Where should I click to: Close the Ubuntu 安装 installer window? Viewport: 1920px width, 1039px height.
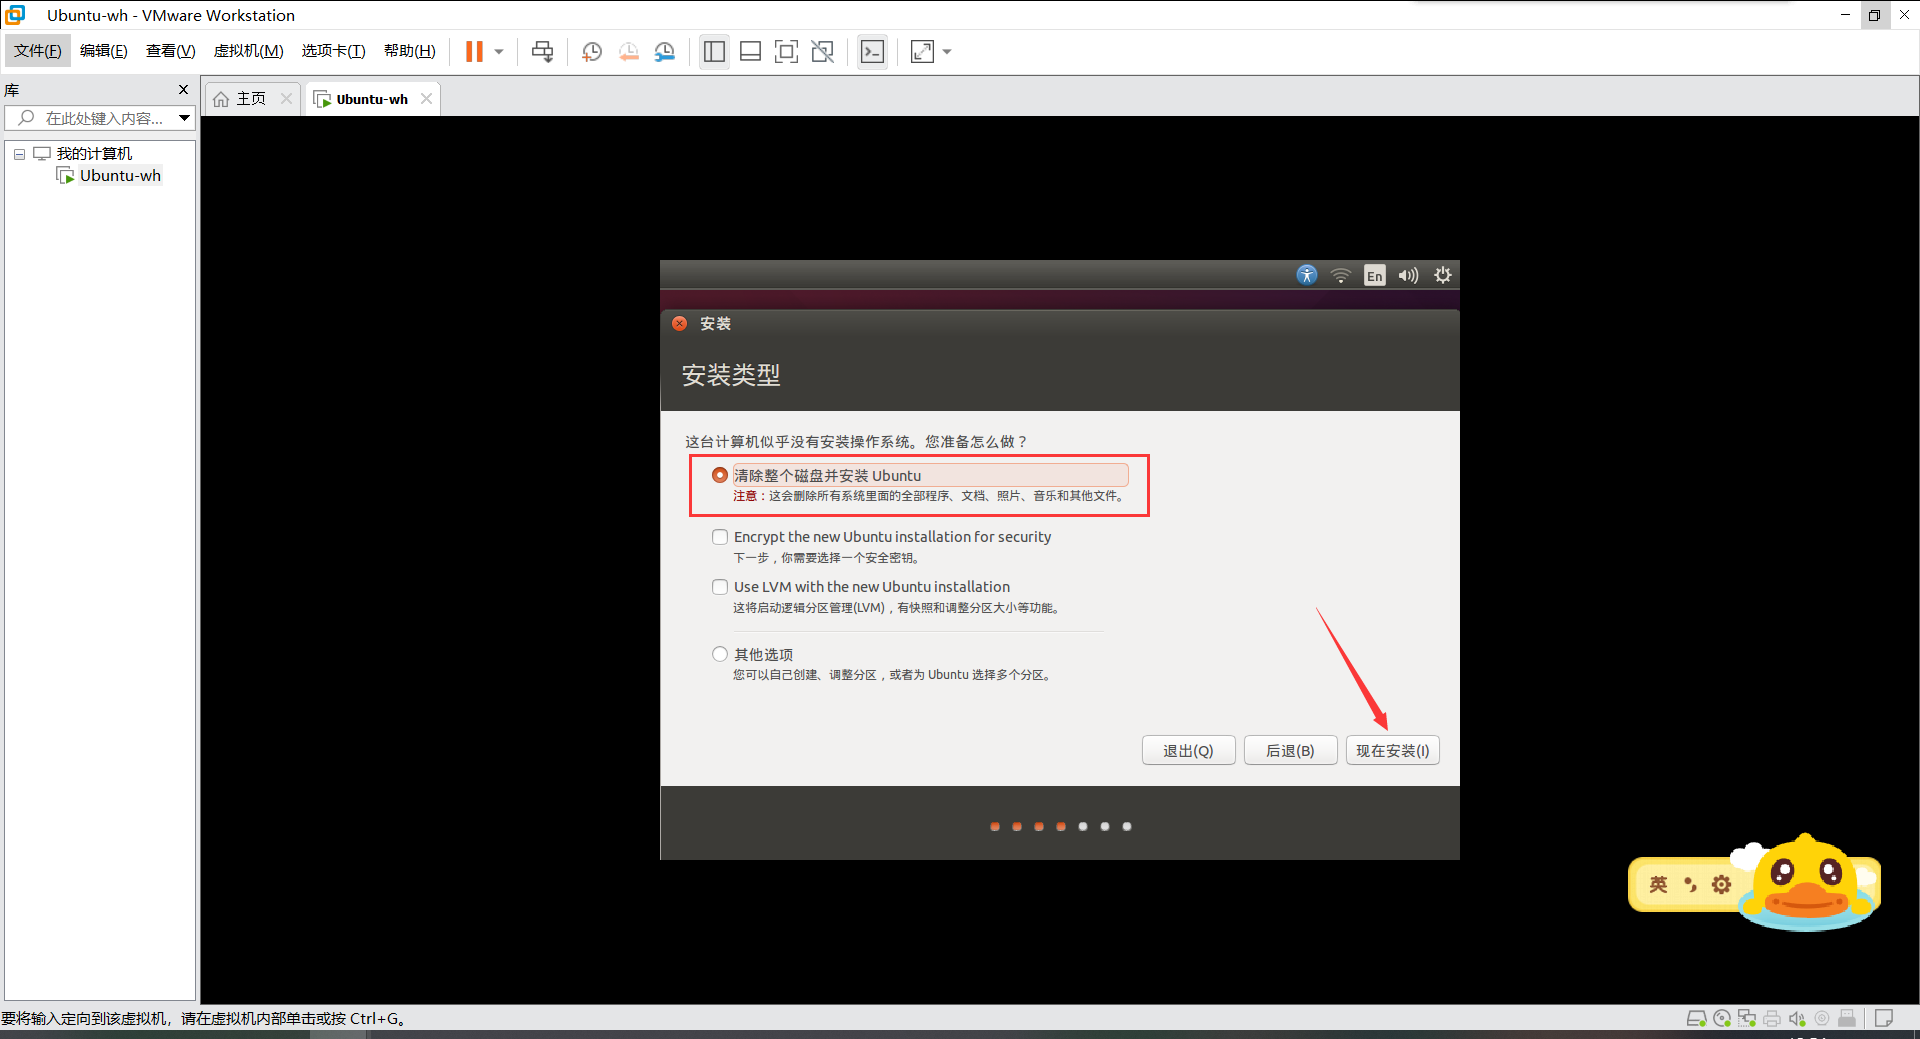pos(680,323)
